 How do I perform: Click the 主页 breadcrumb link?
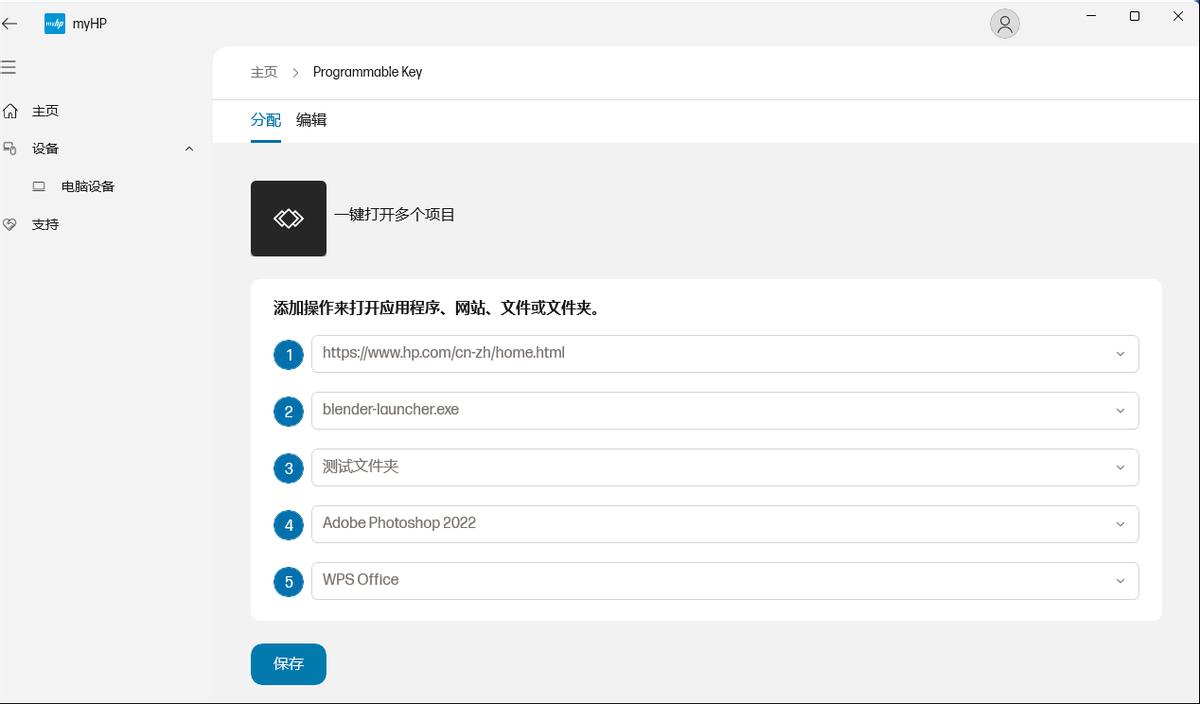pyautogui.click(x=264, y=72)
